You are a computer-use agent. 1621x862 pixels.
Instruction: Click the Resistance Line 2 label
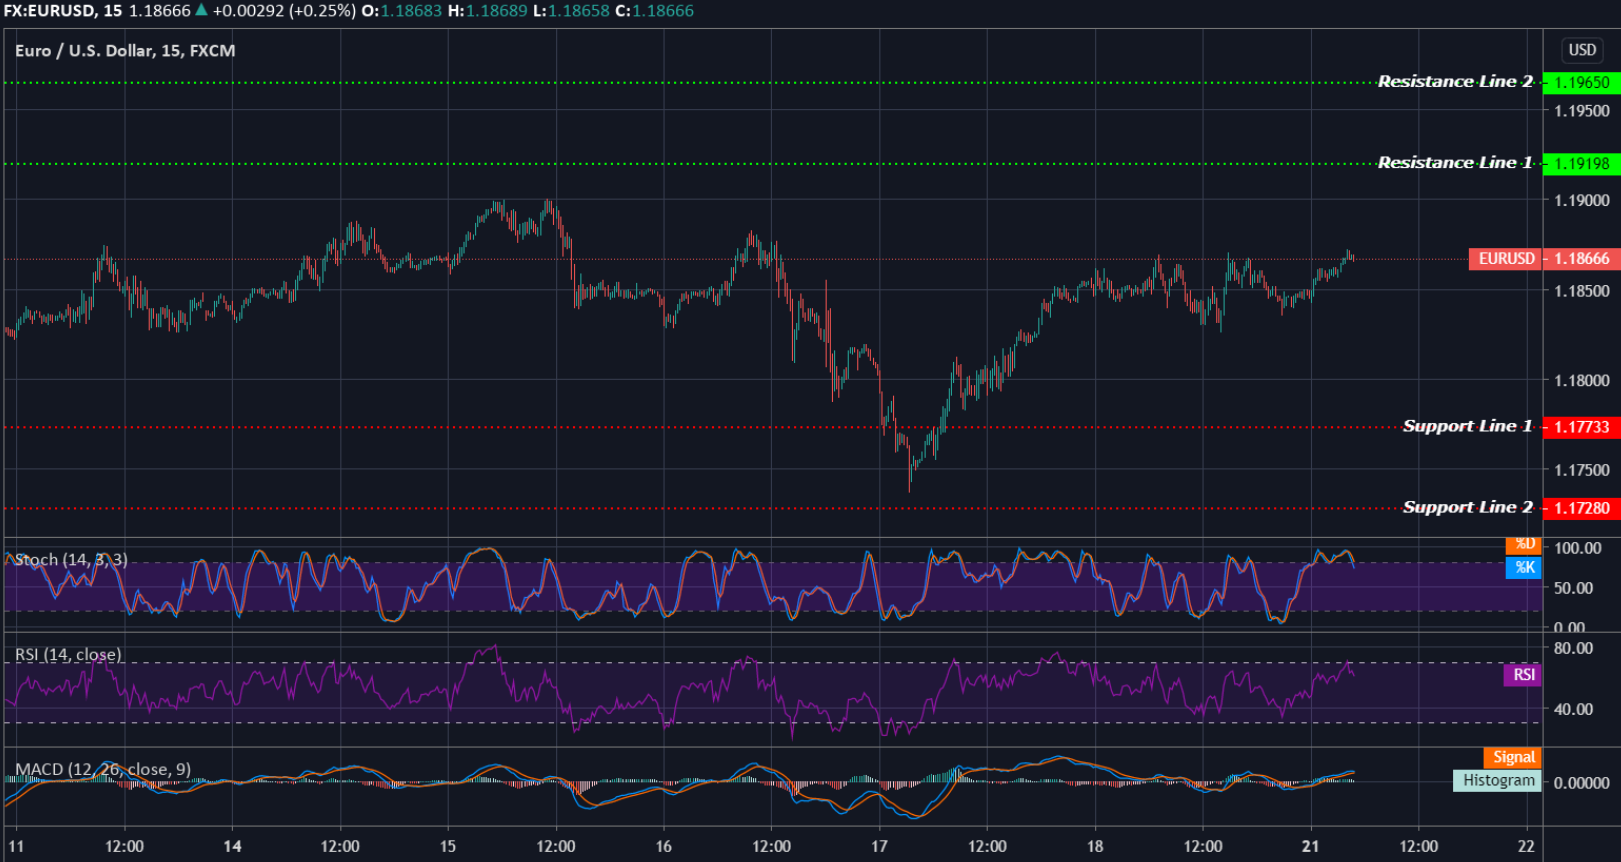click(x=1455, y=81)
